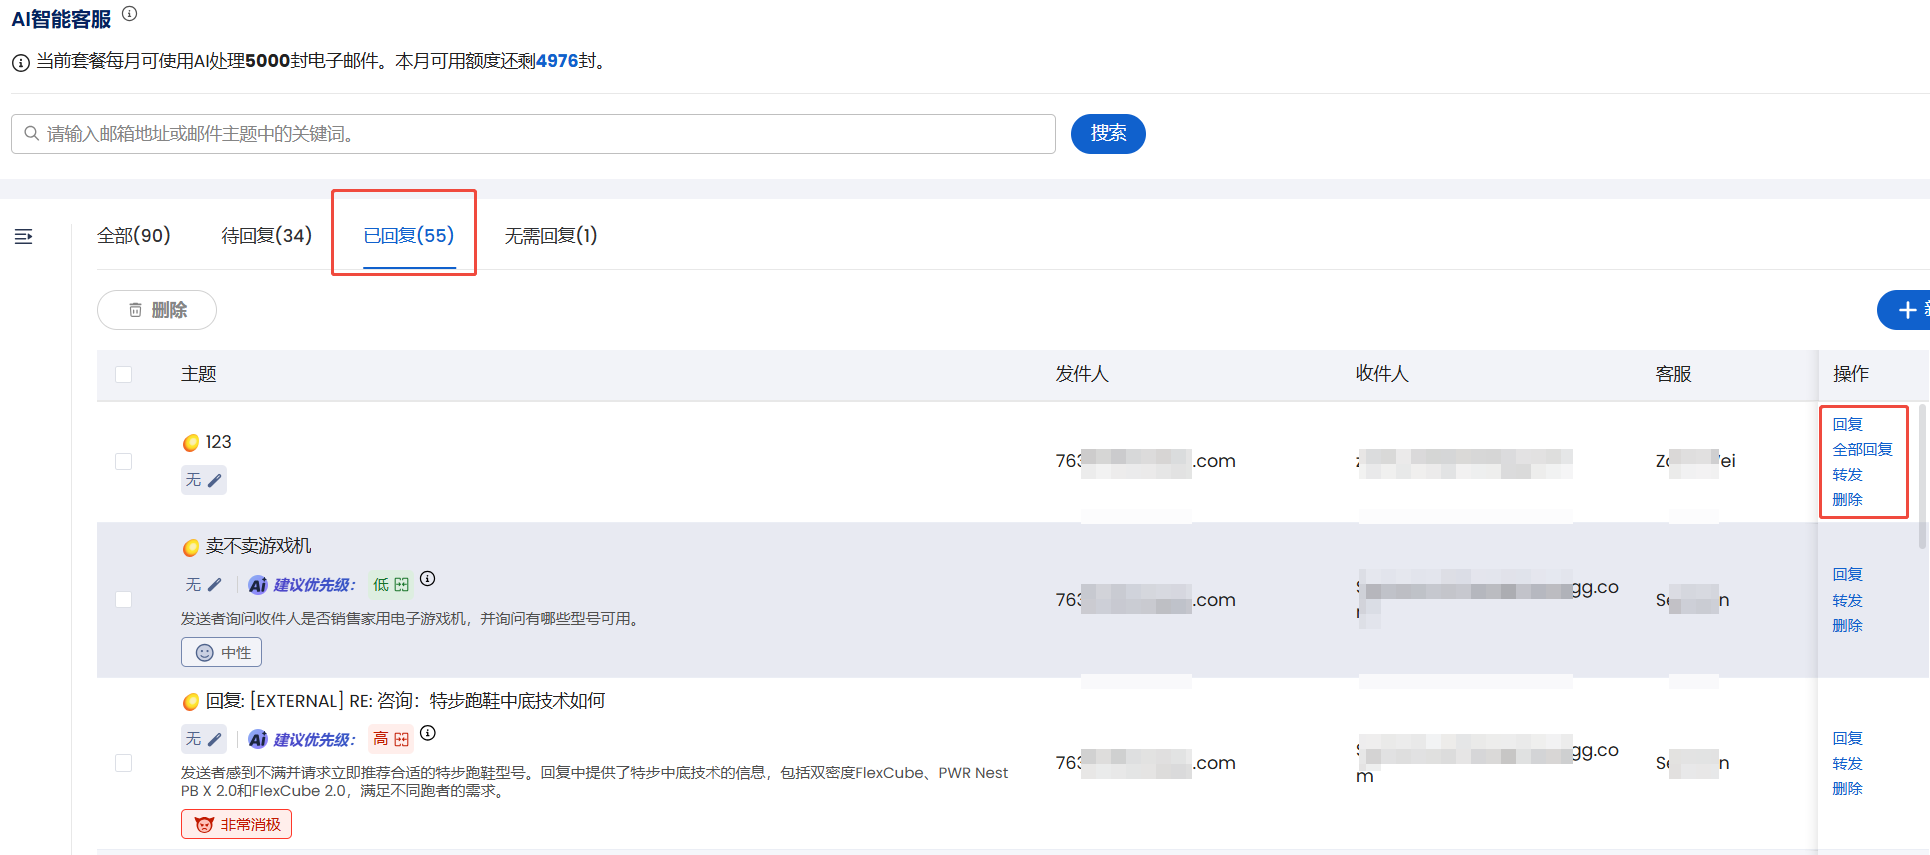The image size is (1930, 855).
Task: Click yellow status dot beside 特步跑鞋 subject
Action: (191, 702)
